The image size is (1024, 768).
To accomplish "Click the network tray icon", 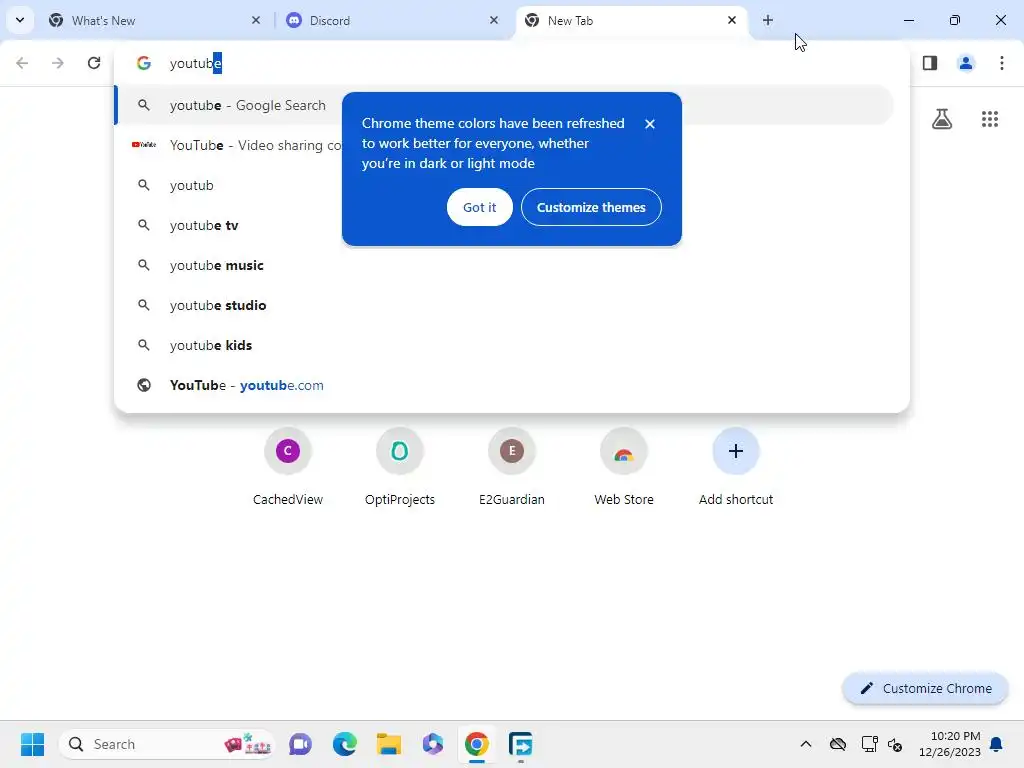I will [x=869, y=744].
